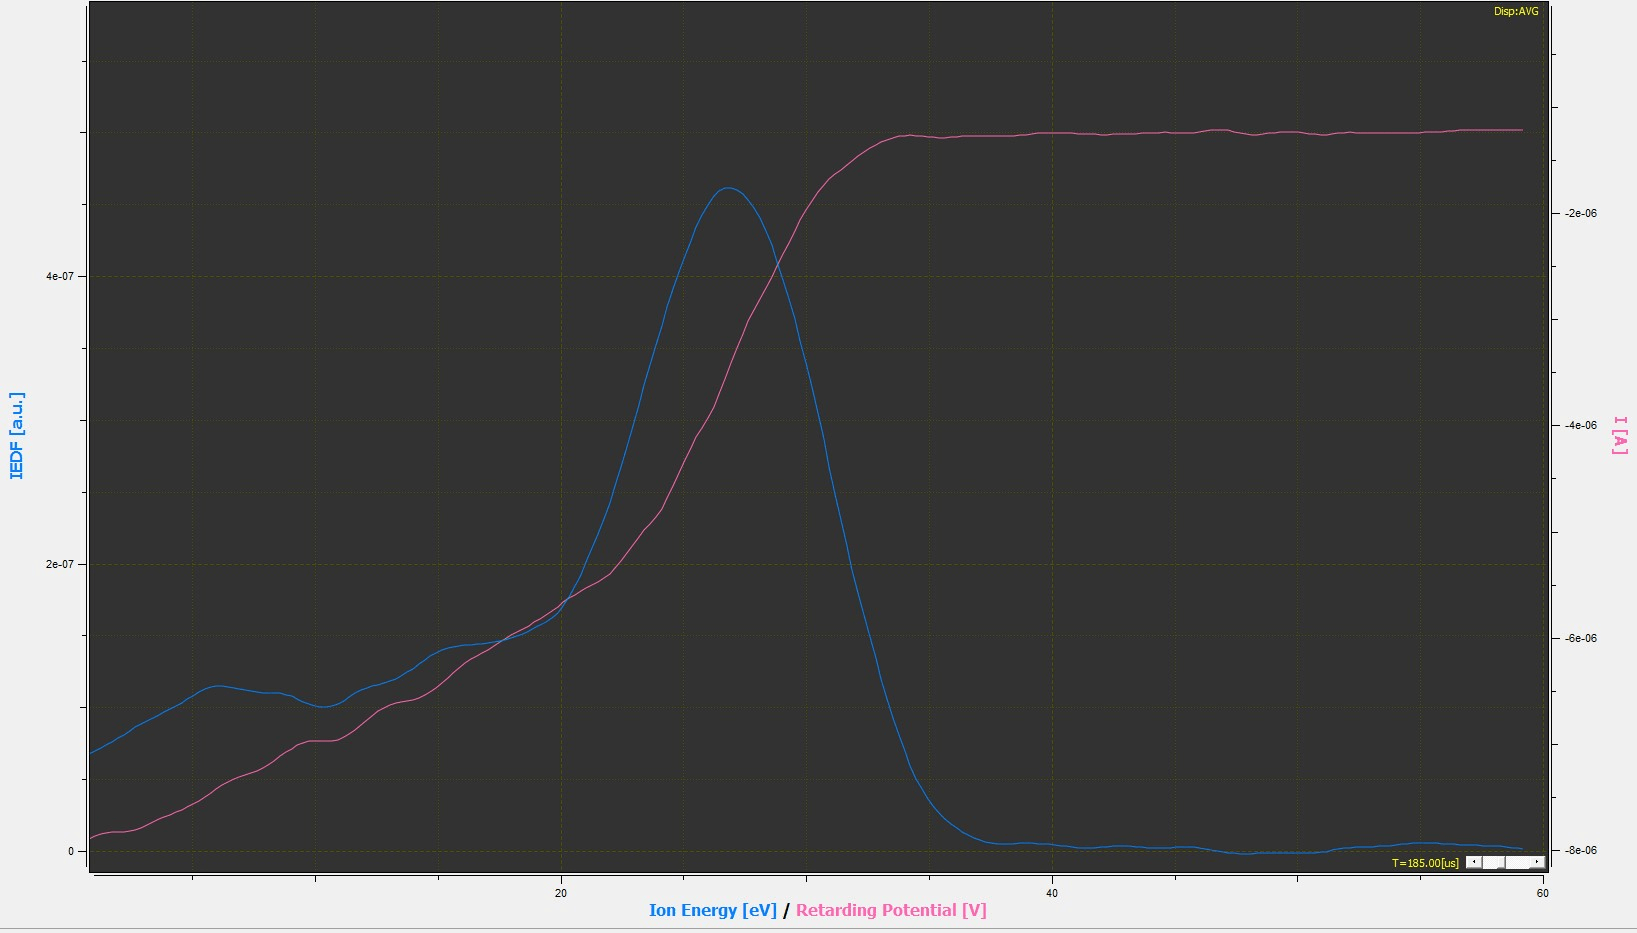Viewport: 1637px width, 933px height.
Task: Click the 40 tick label on the x-axis
Action: click(x=1052, y=893)
